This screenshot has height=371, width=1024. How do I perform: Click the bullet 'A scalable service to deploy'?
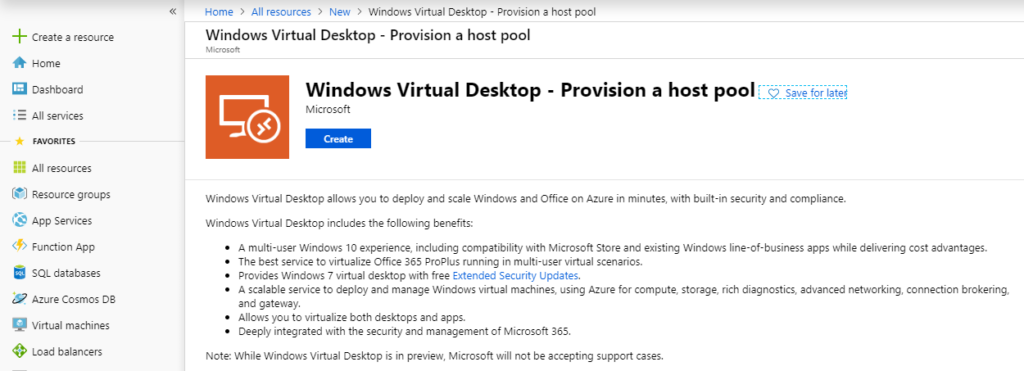tap(624, 296)
